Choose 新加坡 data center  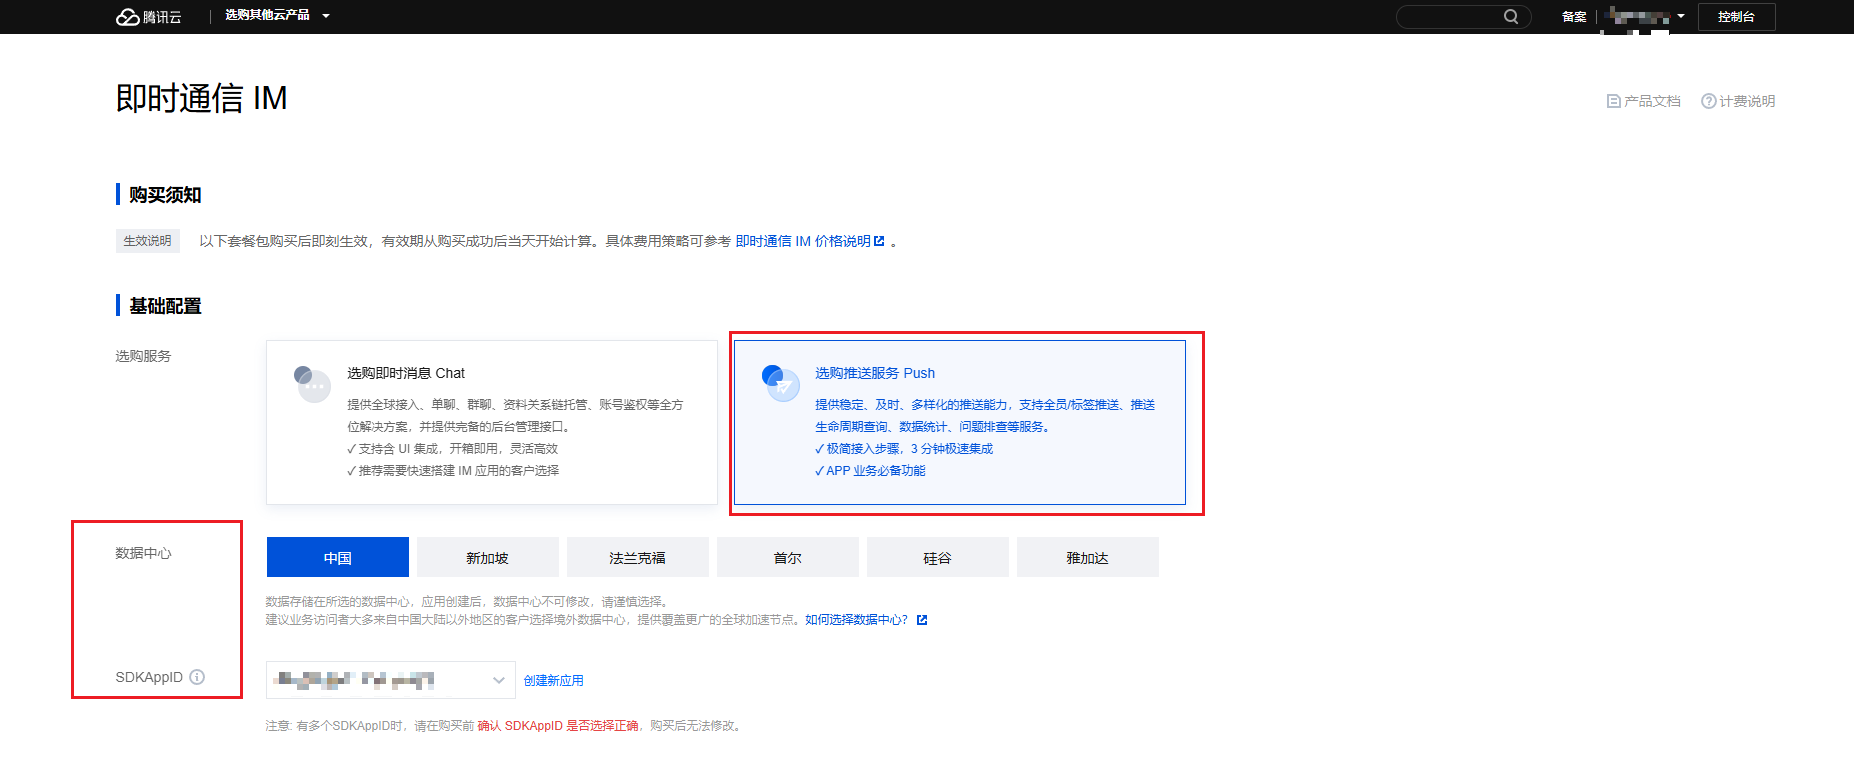coord(488,557)
